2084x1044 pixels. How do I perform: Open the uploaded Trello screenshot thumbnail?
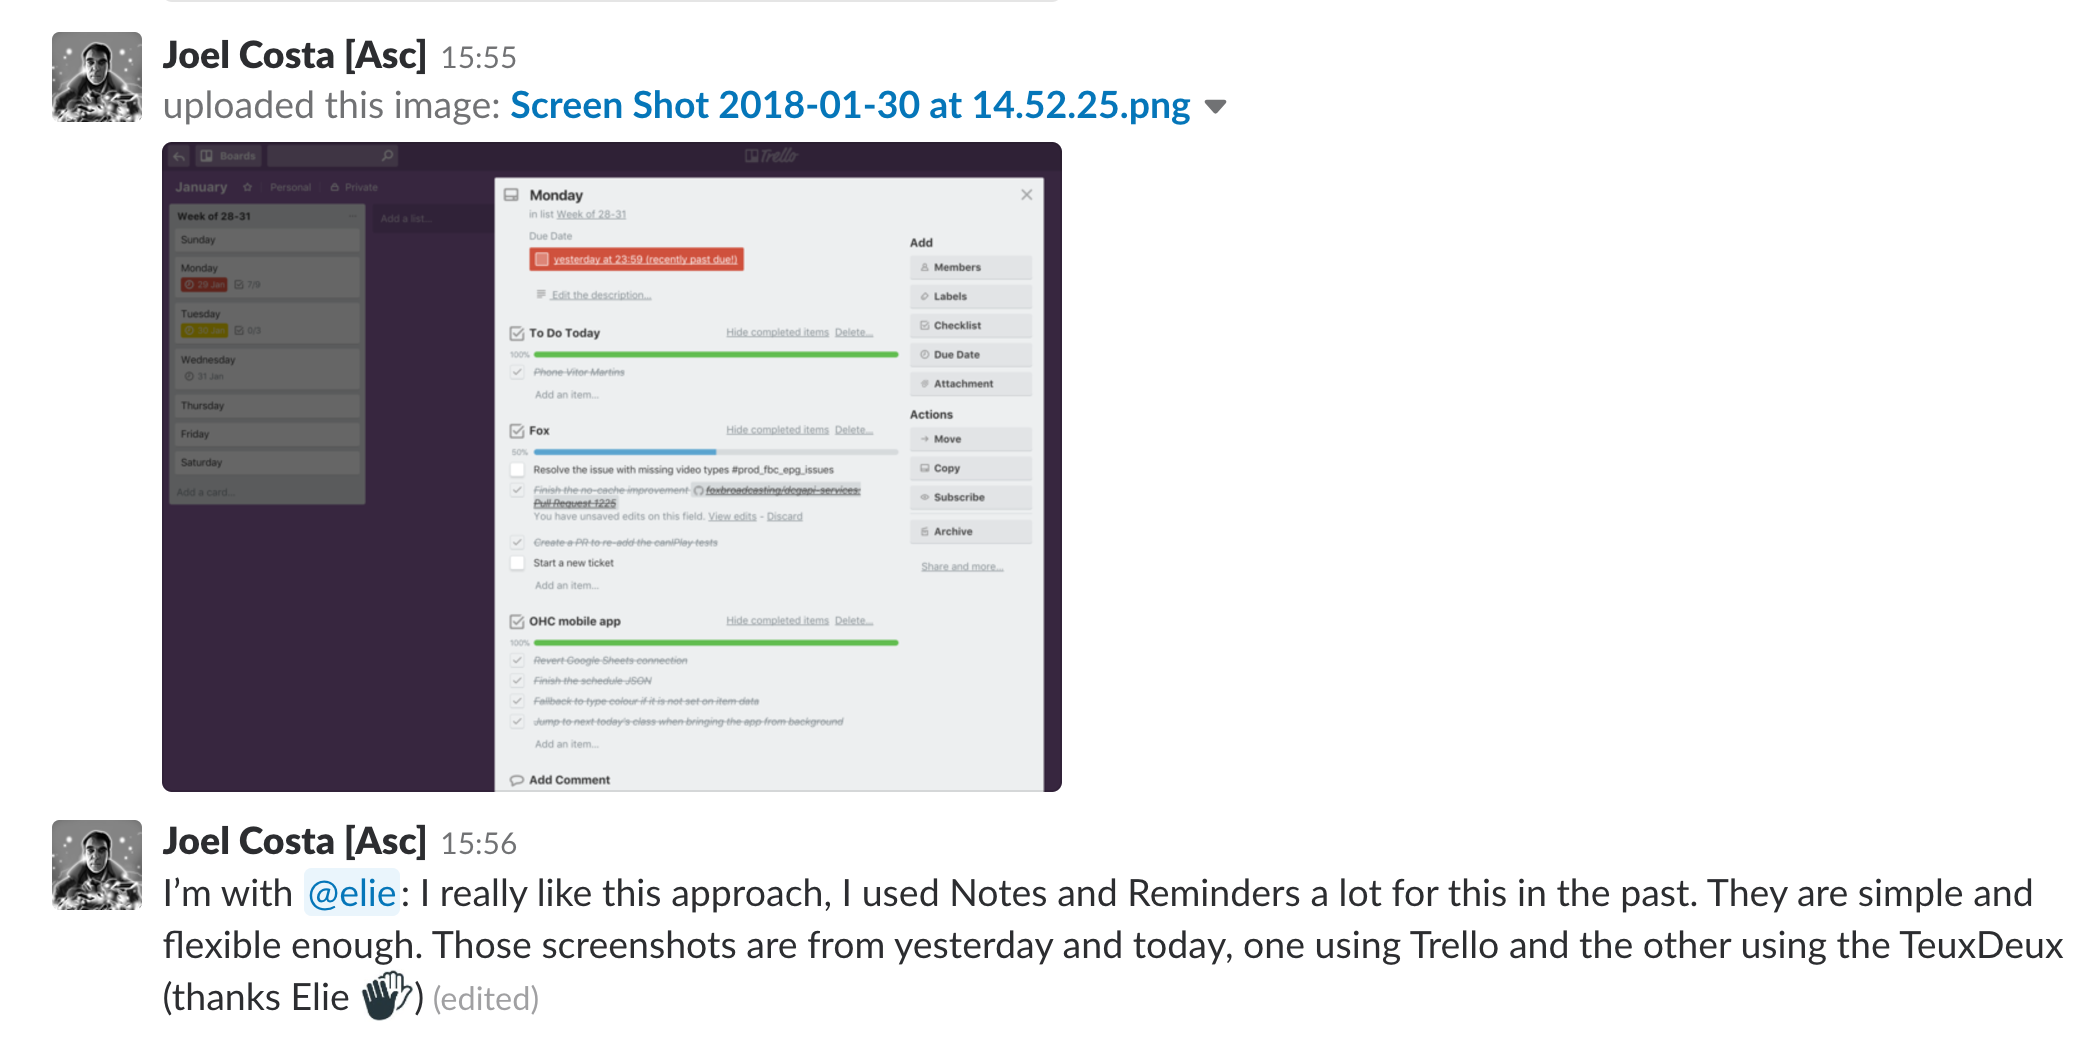pyautogui.click(x=612, y=467)
